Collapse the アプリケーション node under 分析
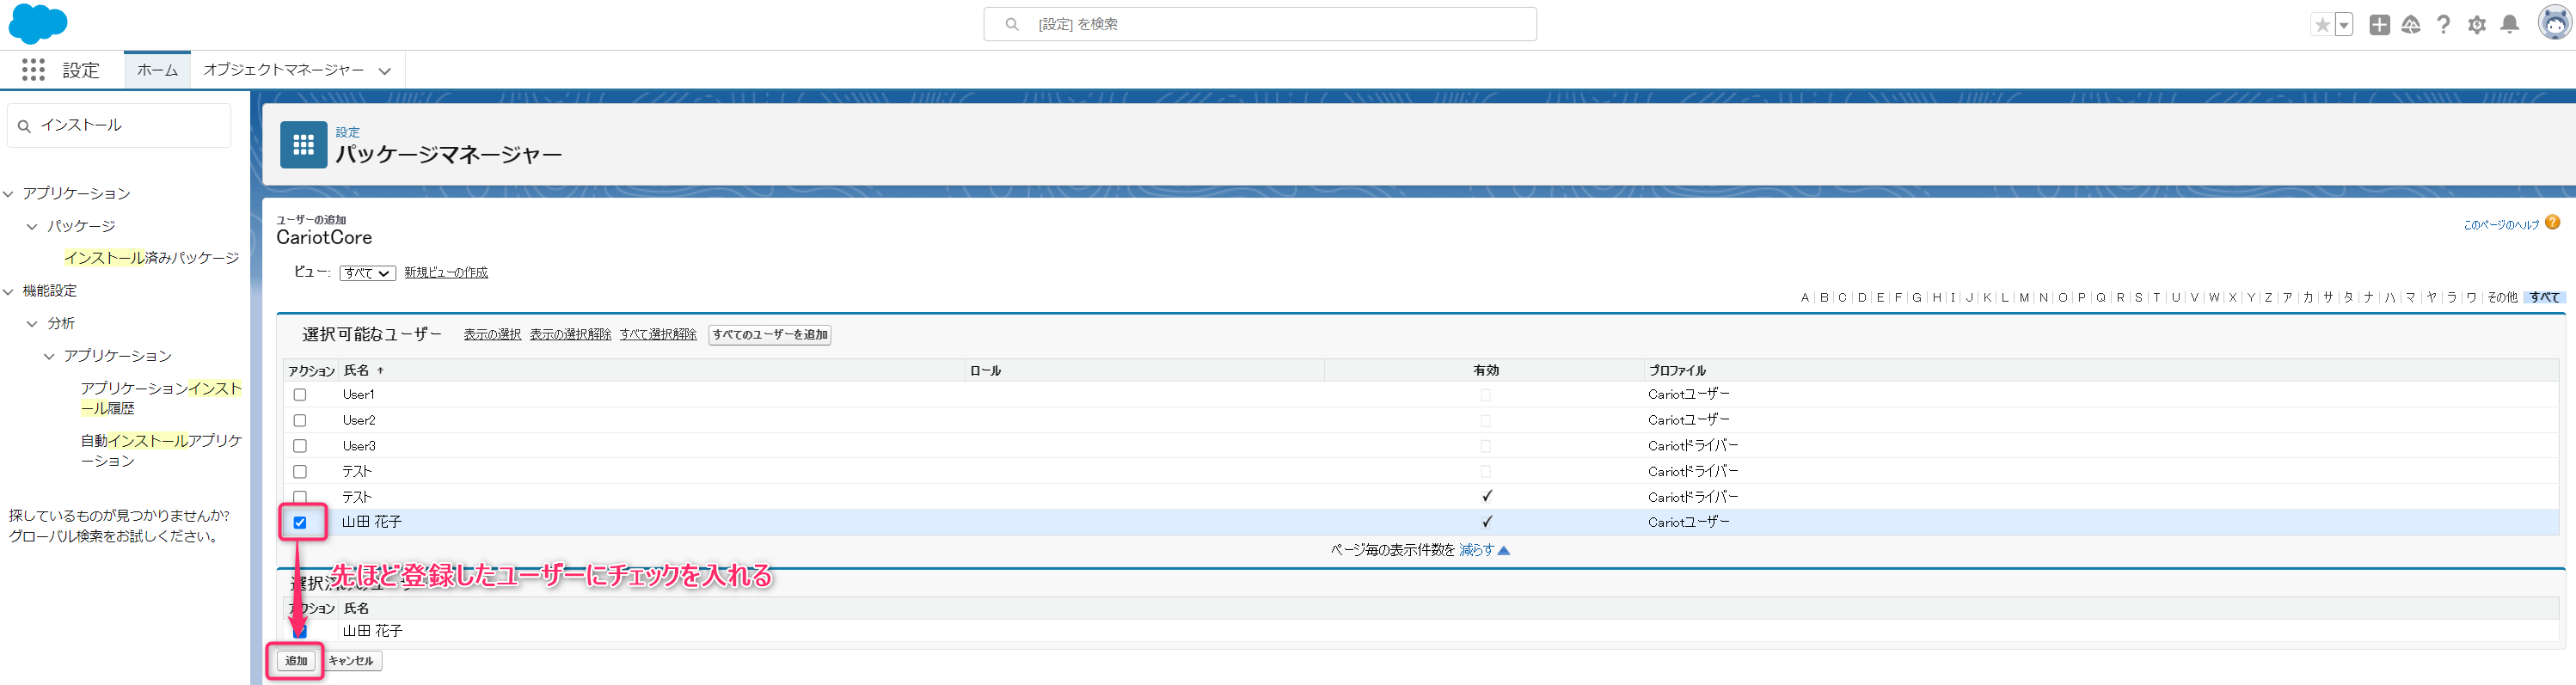The image size is (2576, 685). click(49, 356)
